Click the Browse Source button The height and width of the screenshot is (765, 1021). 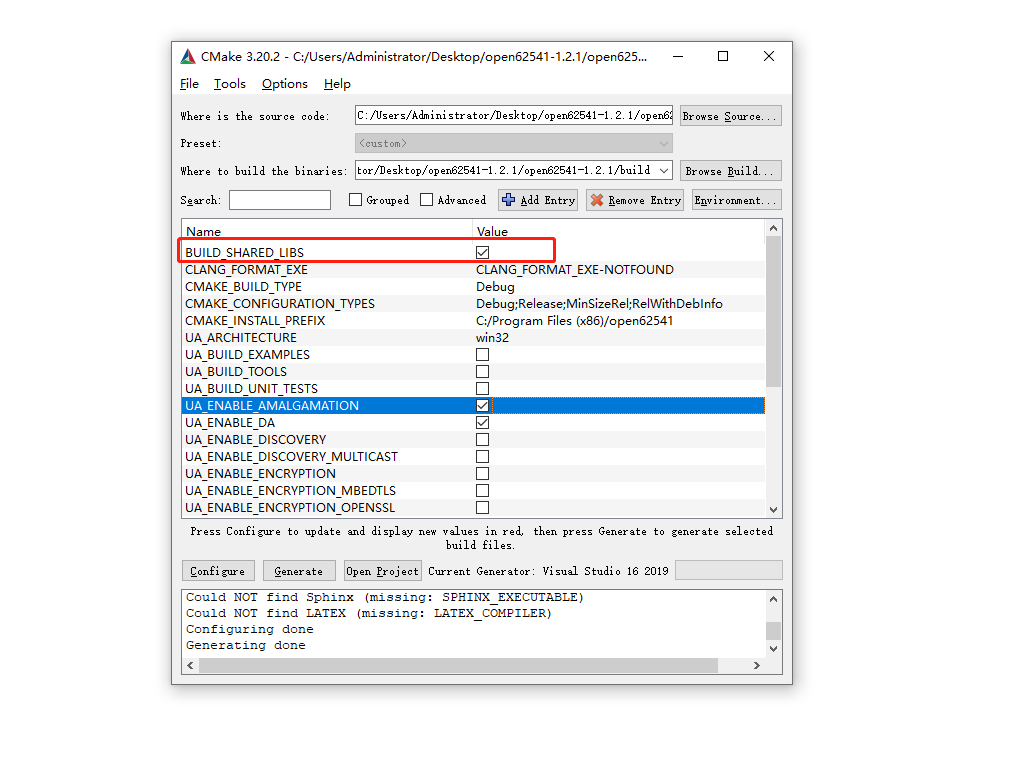click(730, 114)
